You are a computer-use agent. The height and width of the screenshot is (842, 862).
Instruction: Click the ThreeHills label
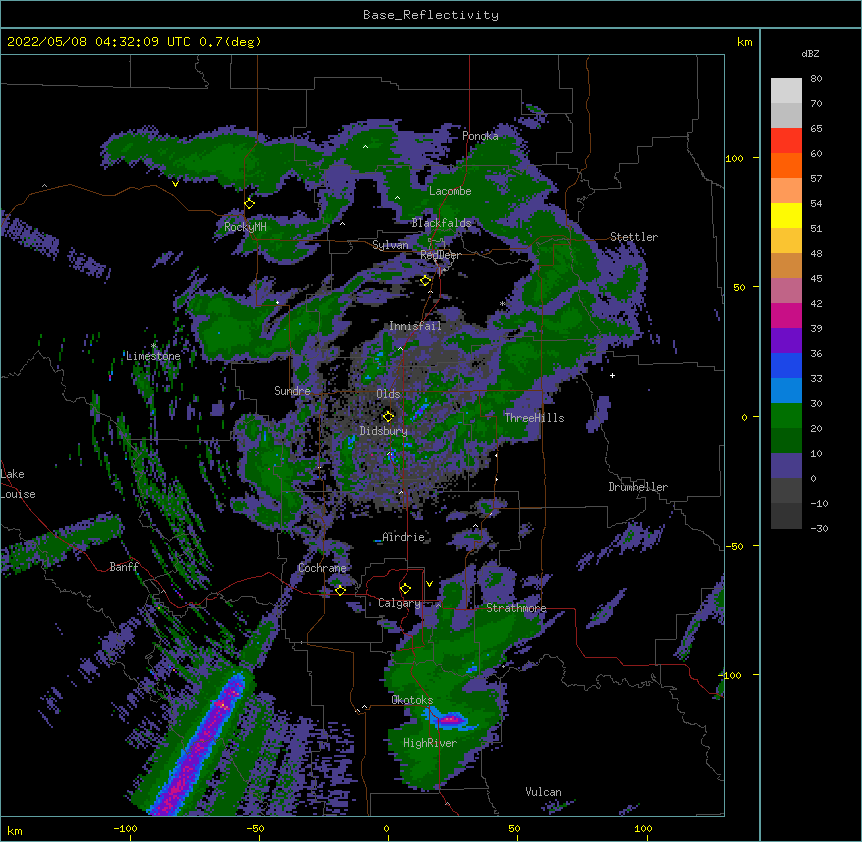tap(534, 418)
